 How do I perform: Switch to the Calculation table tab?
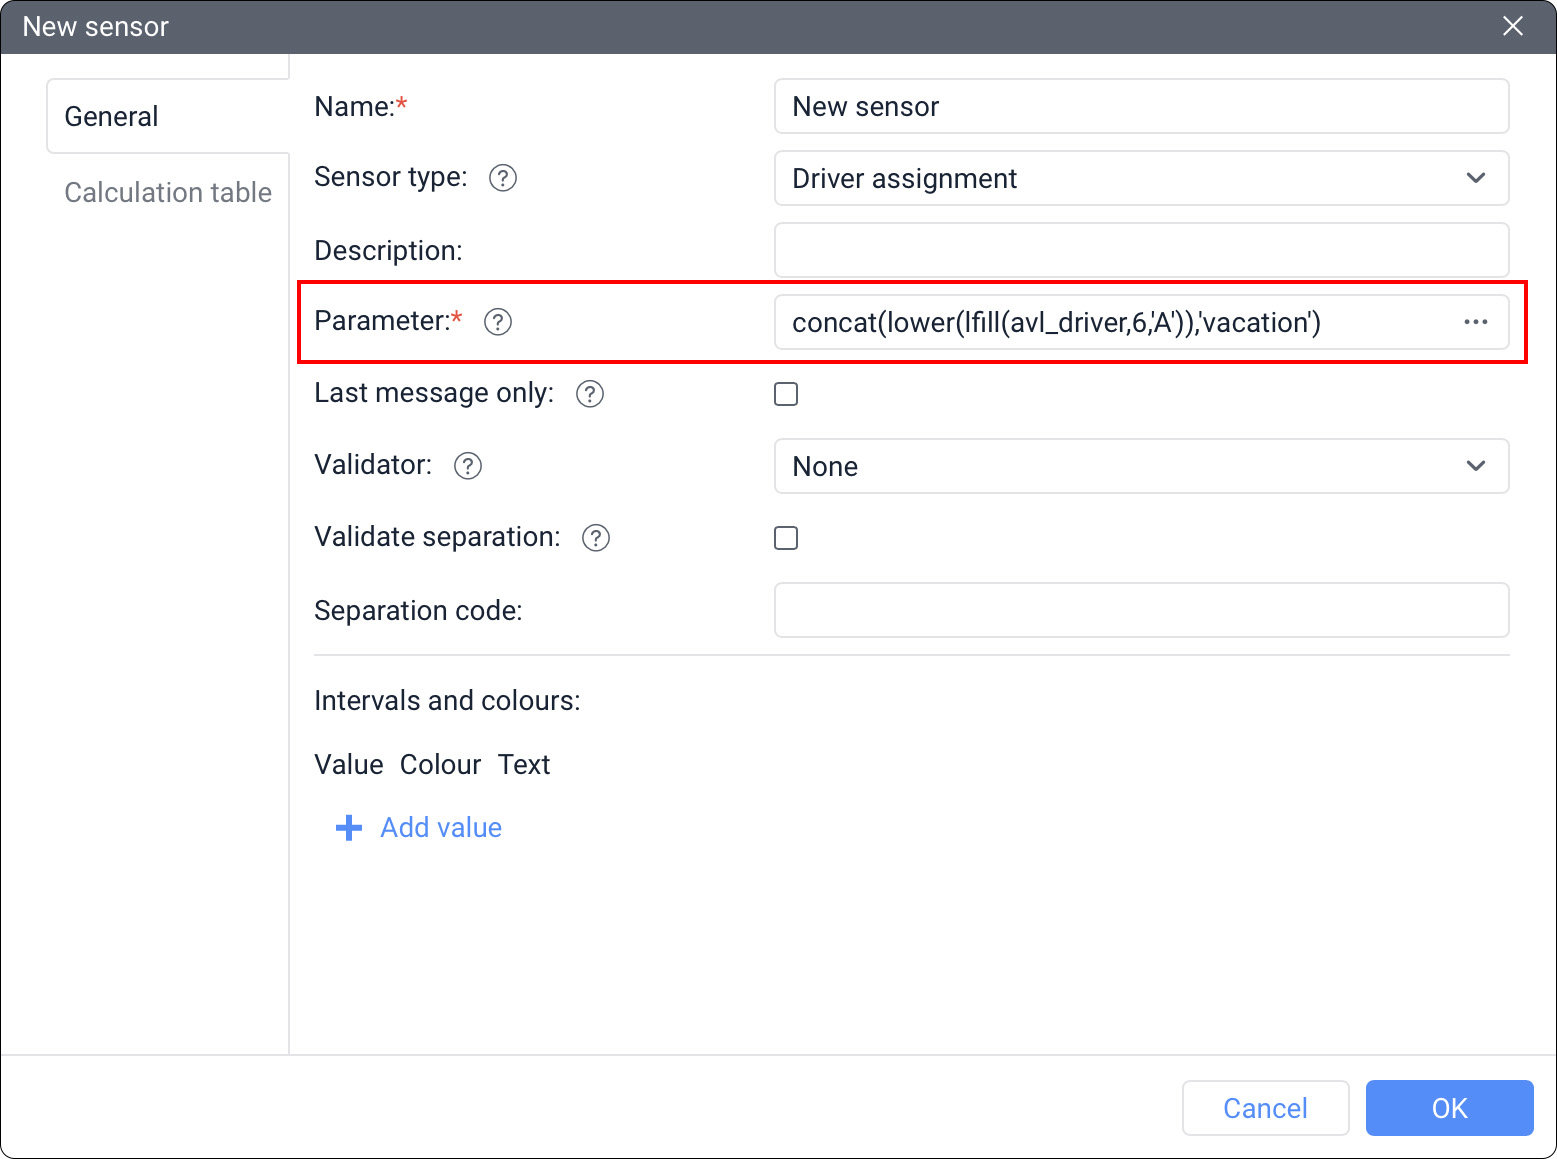pos(168,192)
